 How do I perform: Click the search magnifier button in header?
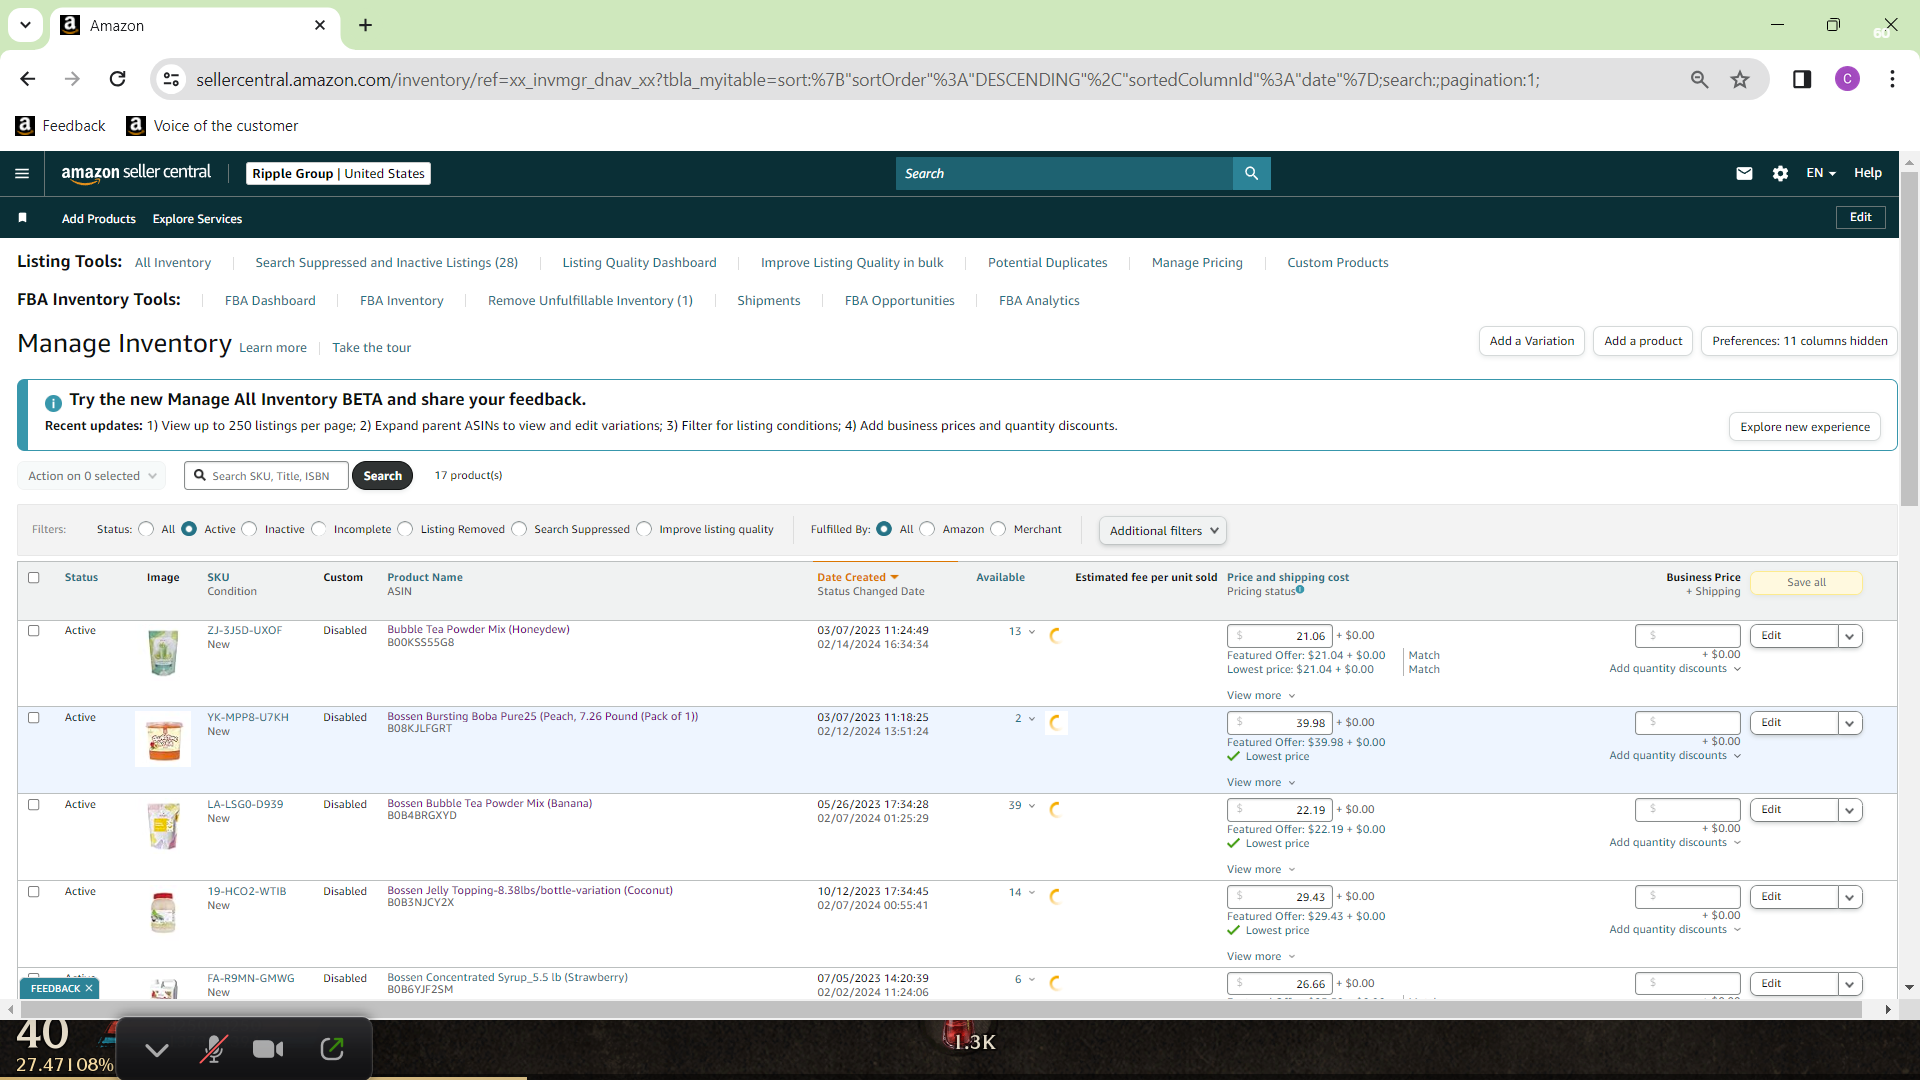pyautogui.click(x=1251, y=173)
